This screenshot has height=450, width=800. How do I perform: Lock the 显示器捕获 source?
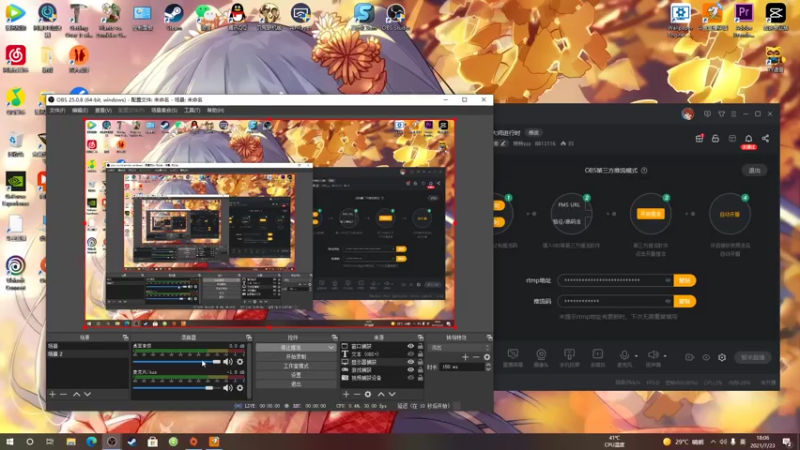pyautogui.click(x=420, y=362)
